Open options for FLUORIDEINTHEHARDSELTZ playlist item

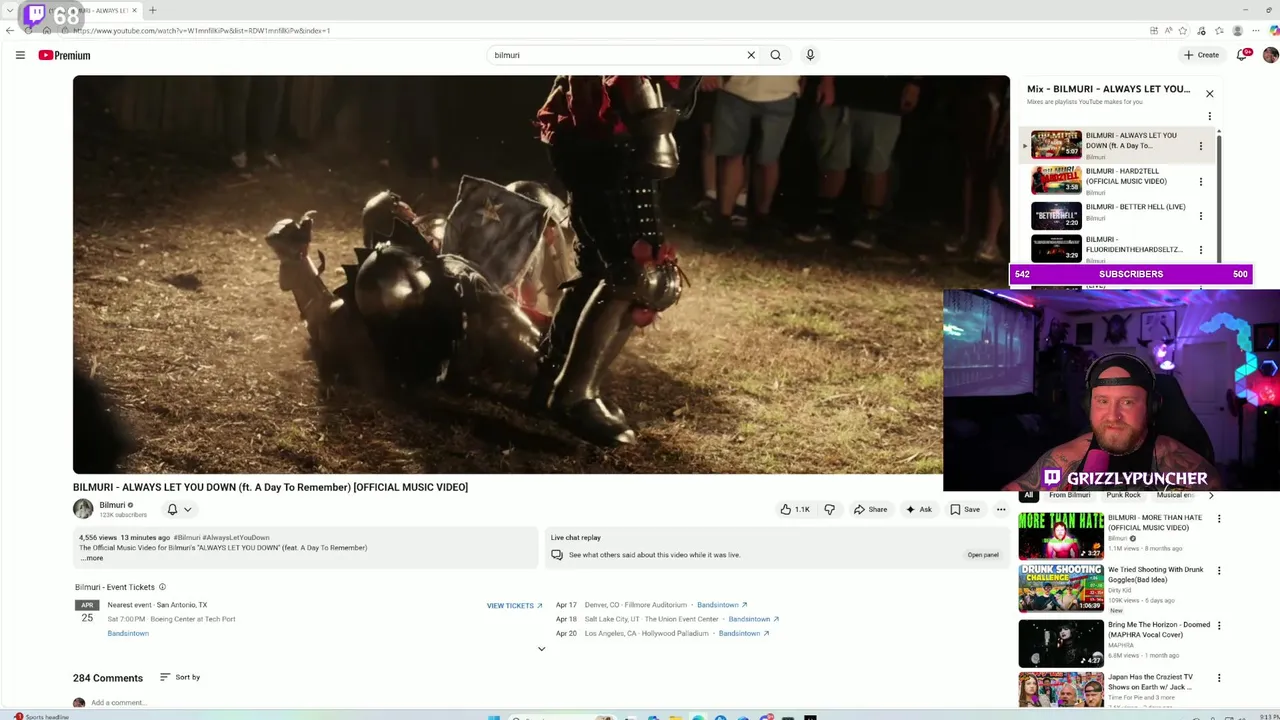[x=1201, y=250]
